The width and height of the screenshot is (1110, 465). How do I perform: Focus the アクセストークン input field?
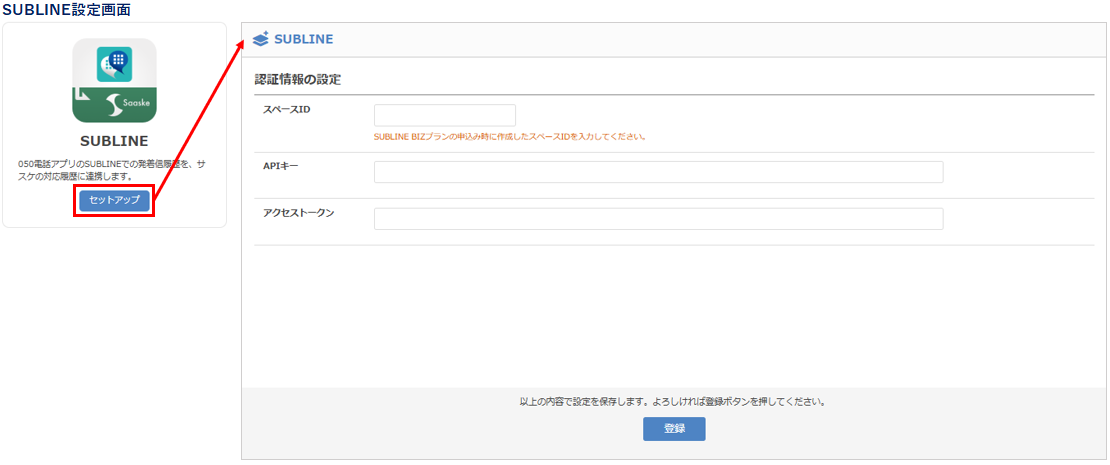658,219
